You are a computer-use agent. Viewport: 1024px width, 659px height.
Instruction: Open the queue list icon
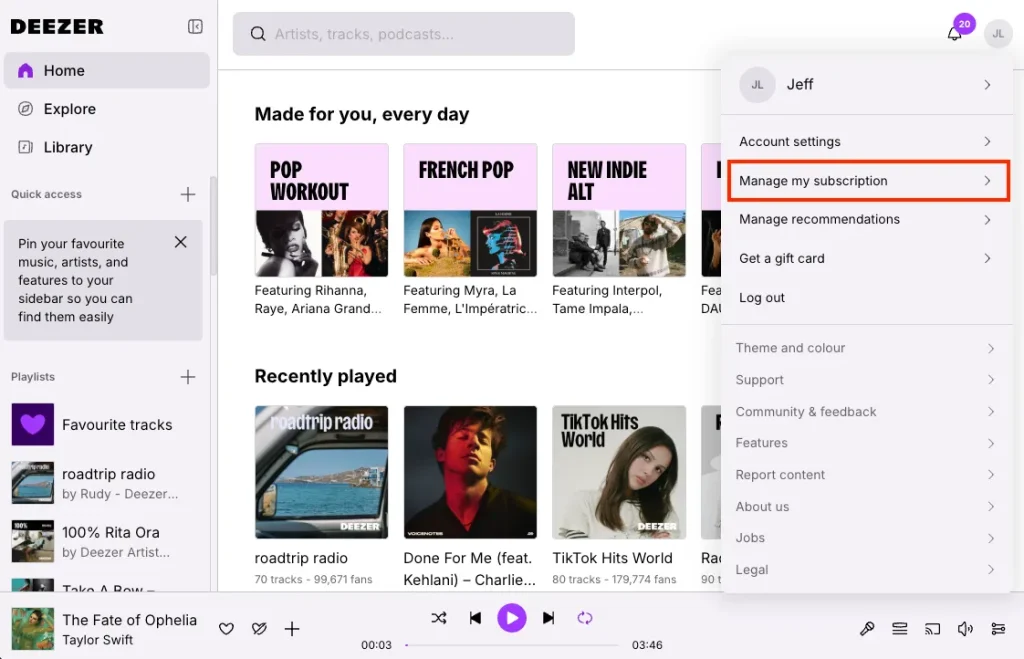[x=900, y=629]
